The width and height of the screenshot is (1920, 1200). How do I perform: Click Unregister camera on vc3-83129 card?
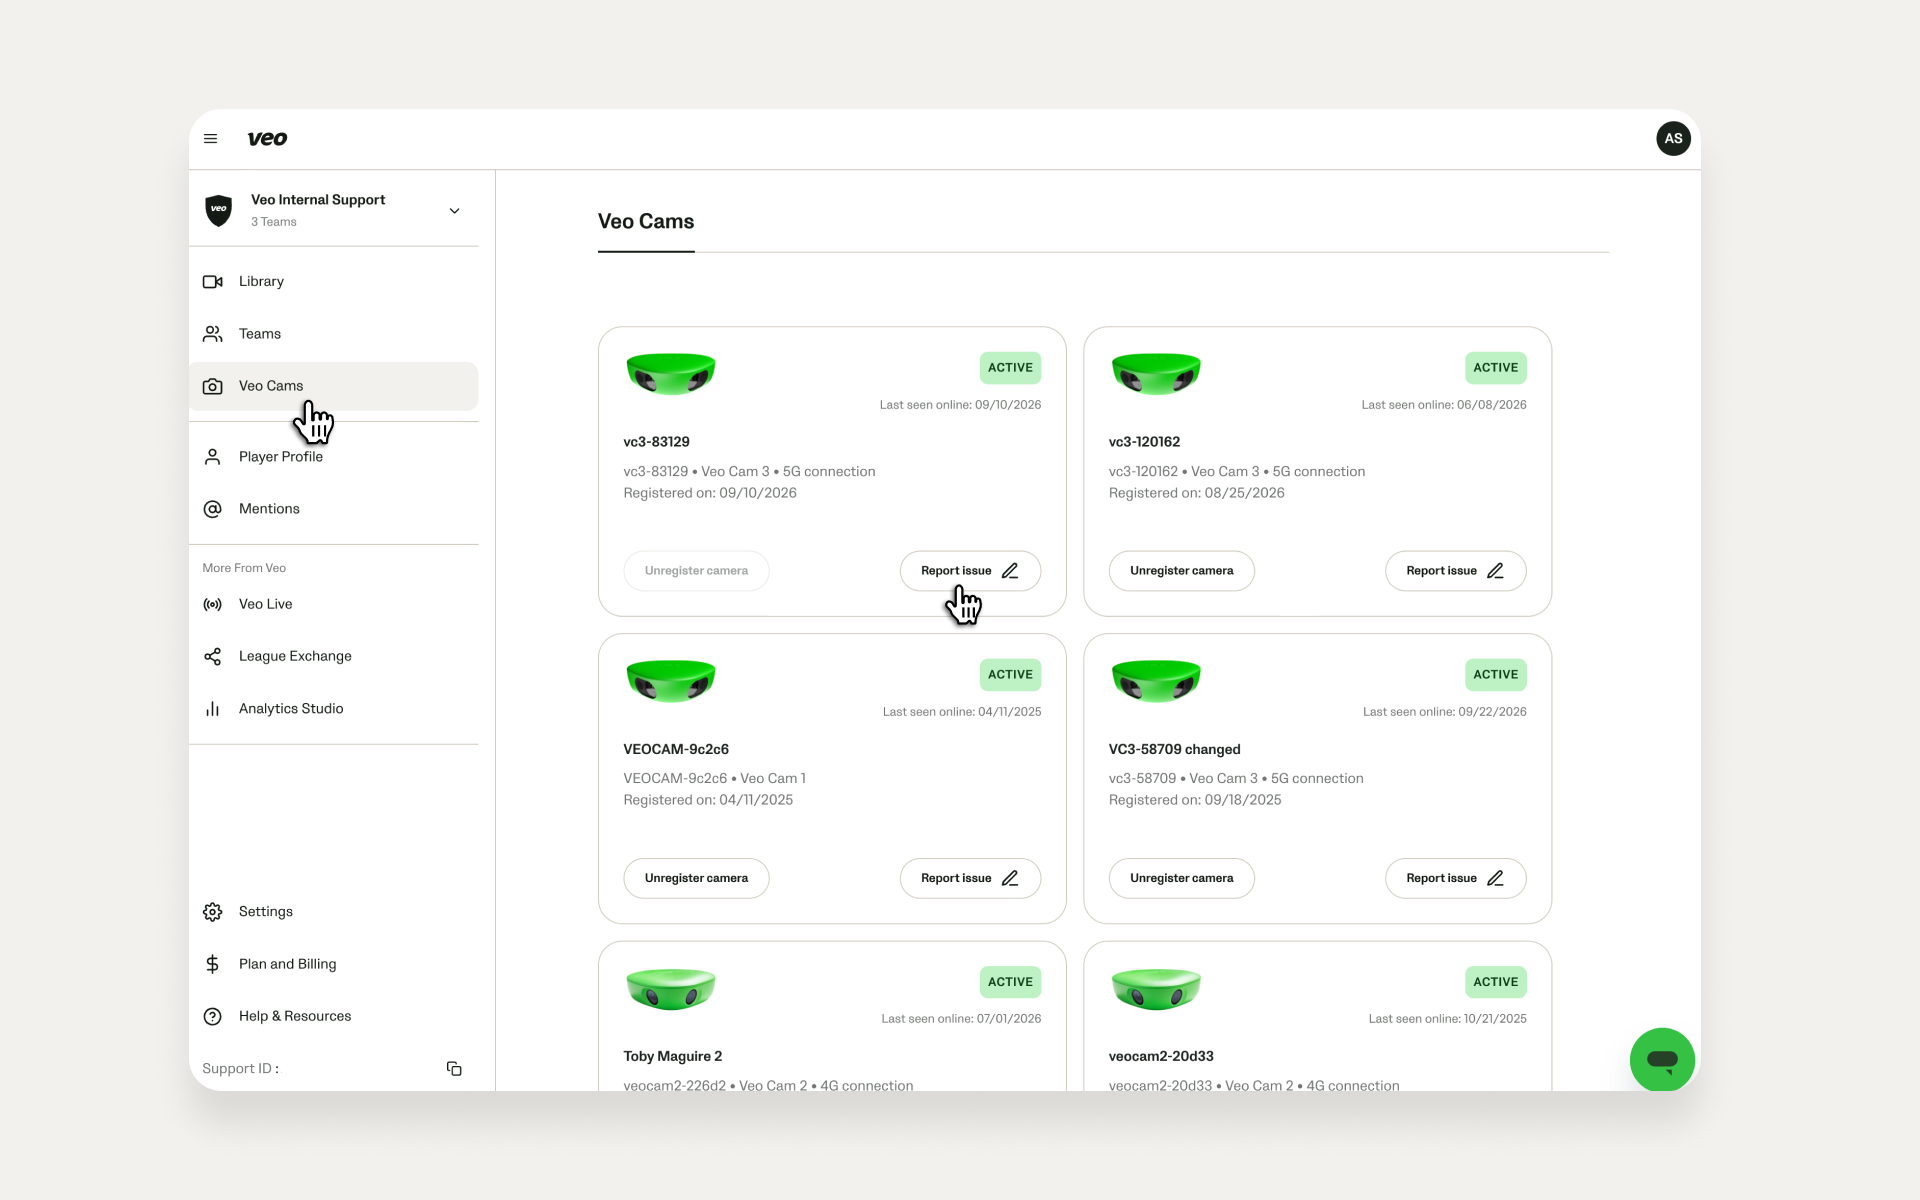(696, 571)
